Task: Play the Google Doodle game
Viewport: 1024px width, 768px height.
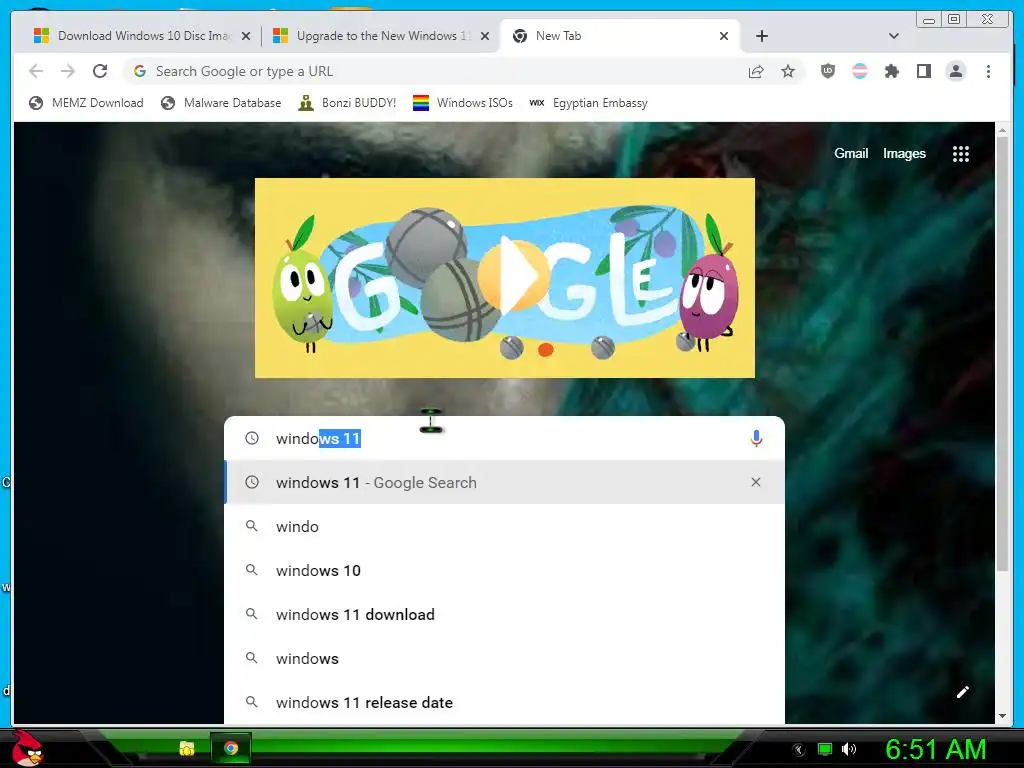Action: 512,276
